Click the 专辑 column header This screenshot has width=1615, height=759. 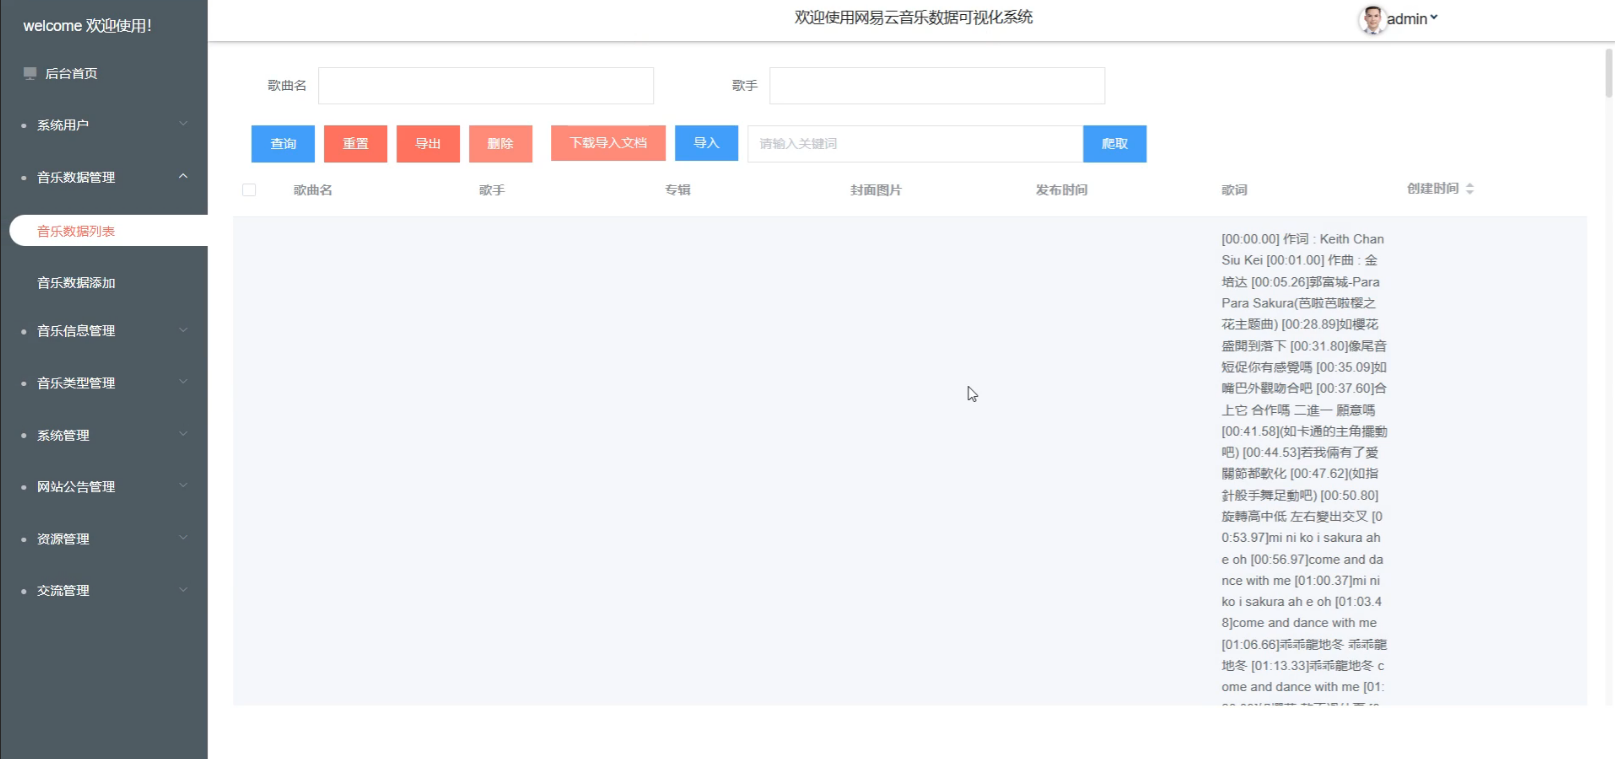coord(678,190)
